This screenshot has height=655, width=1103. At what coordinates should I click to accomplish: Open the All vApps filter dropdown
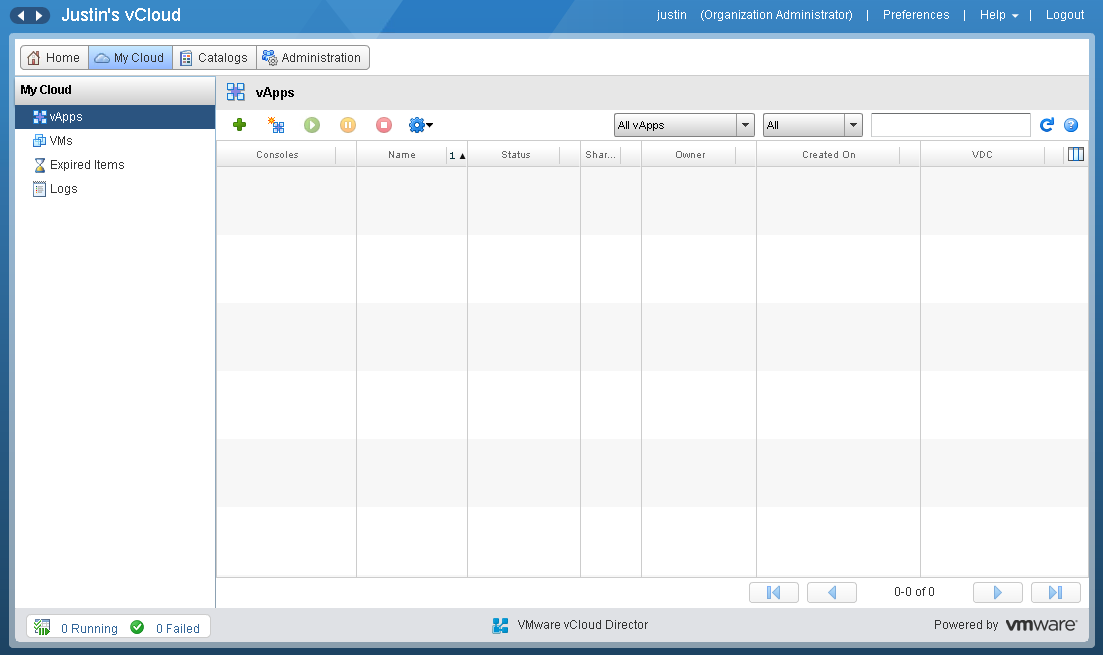coord(684,125)
